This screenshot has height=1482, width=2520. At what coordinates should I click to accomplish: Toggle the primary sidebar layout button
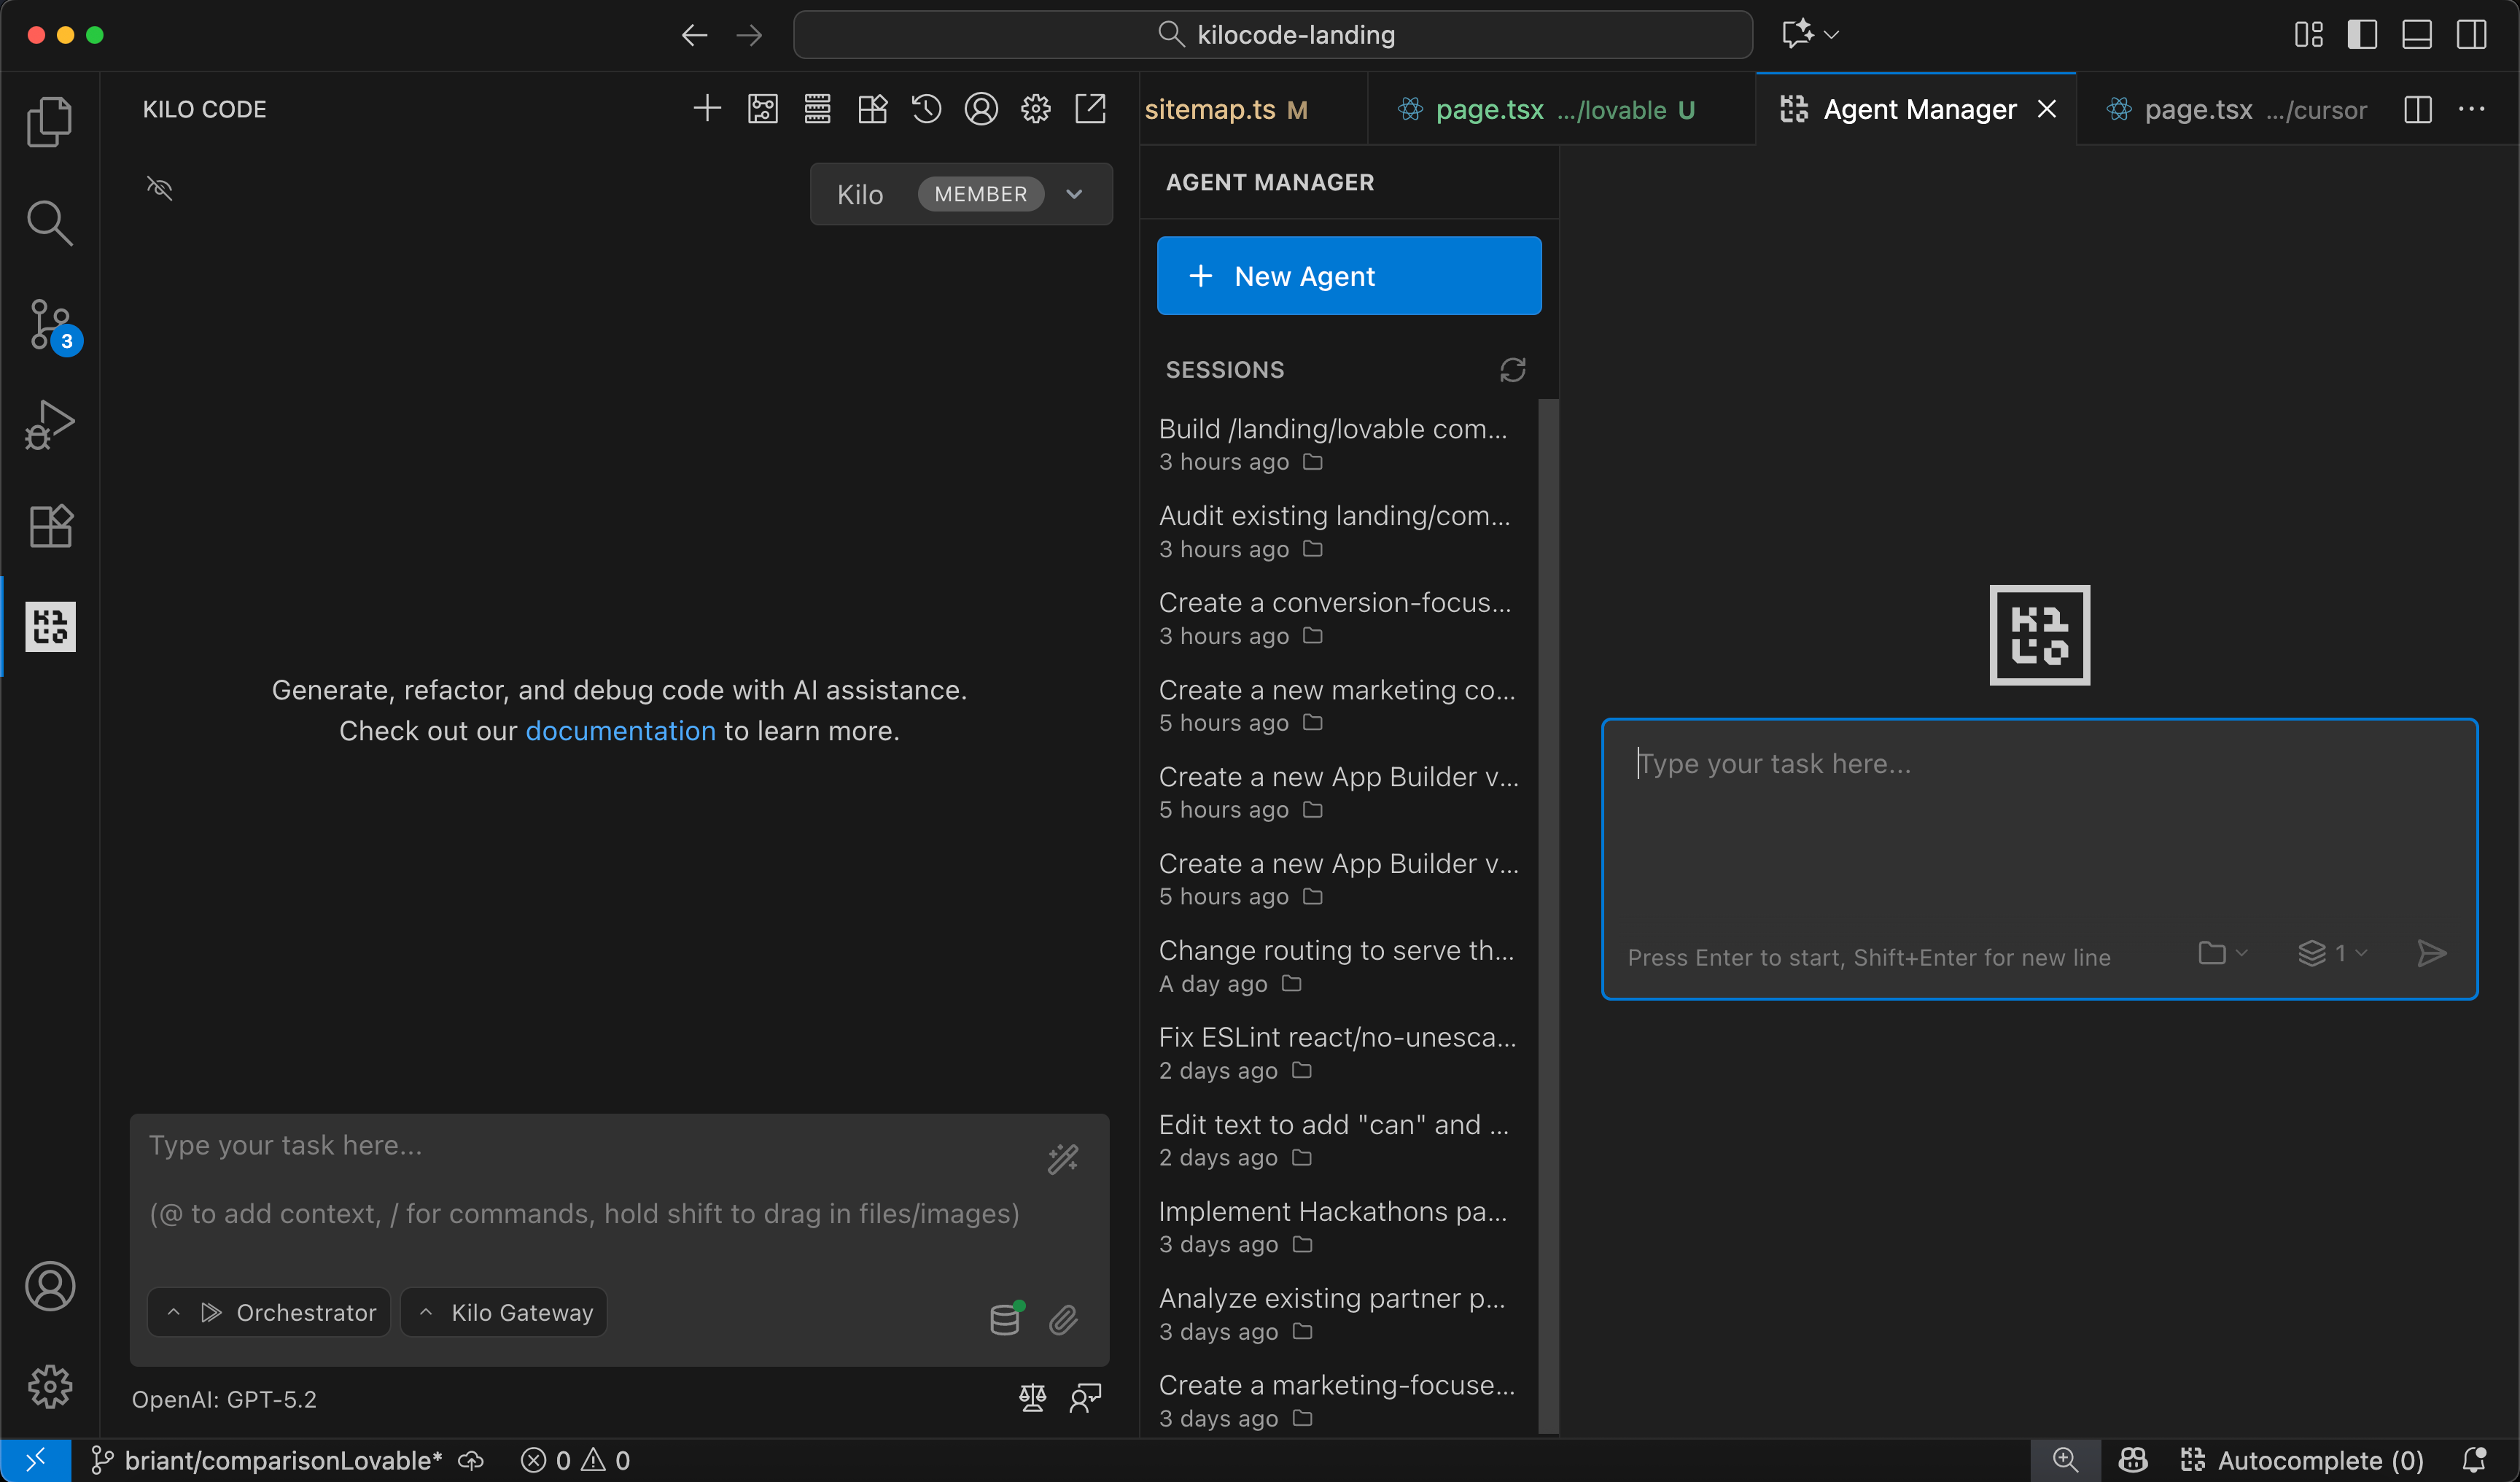pyautogui.click(x=2362, y=35)
